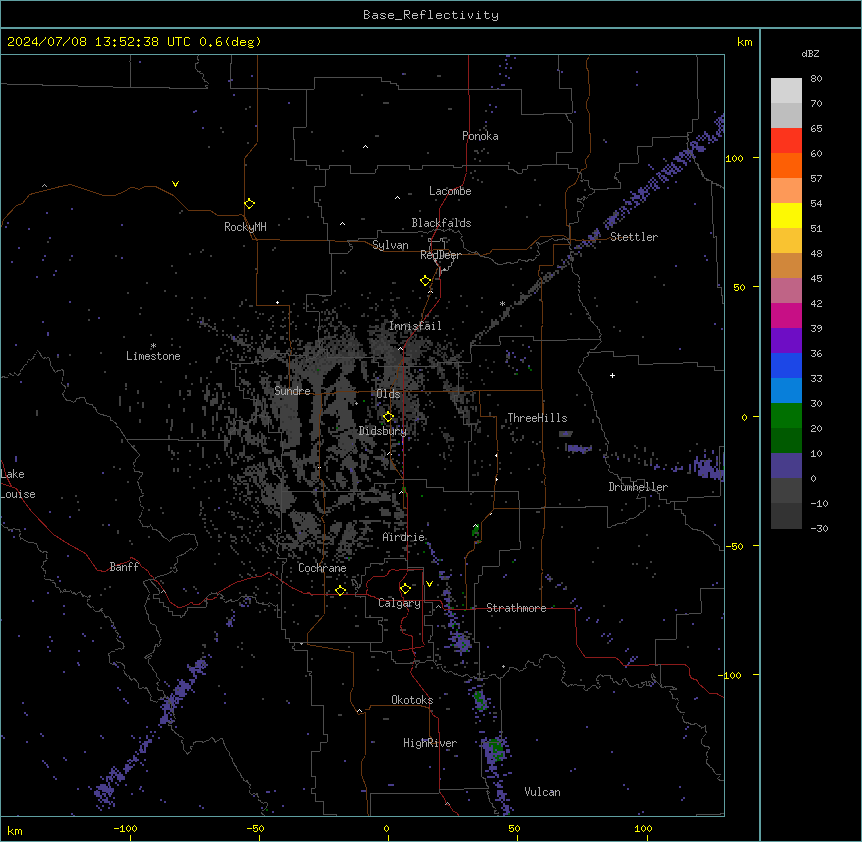862x842 pixels.
Task: Click the light gray 70-80 dBZ swatch
Action: click(786, 91)
